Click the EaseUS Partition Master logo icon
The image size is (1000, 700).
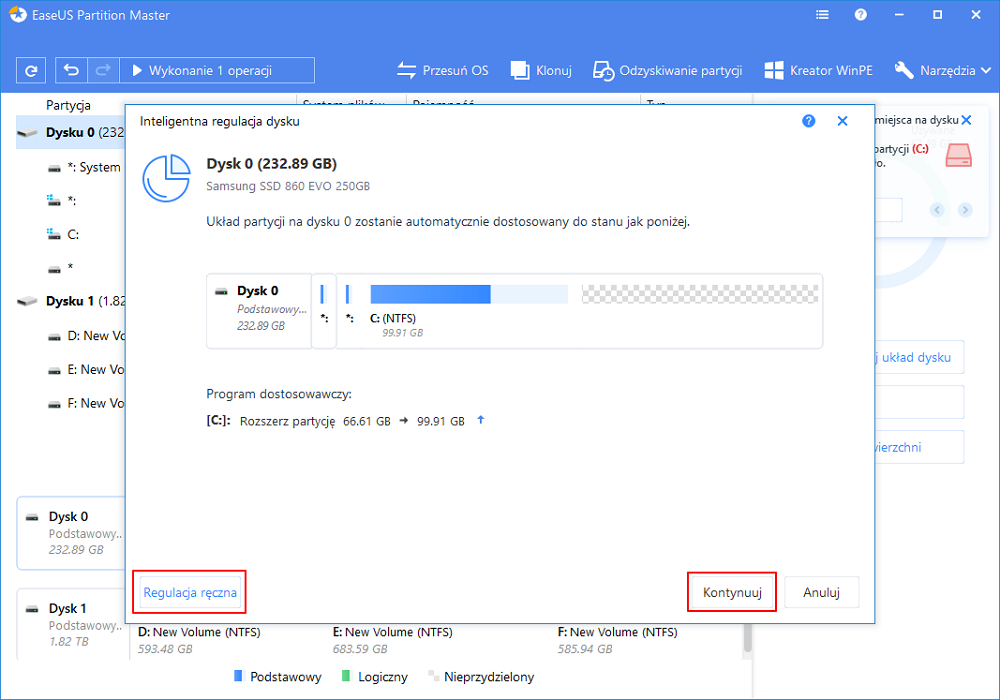click(18, 15)
